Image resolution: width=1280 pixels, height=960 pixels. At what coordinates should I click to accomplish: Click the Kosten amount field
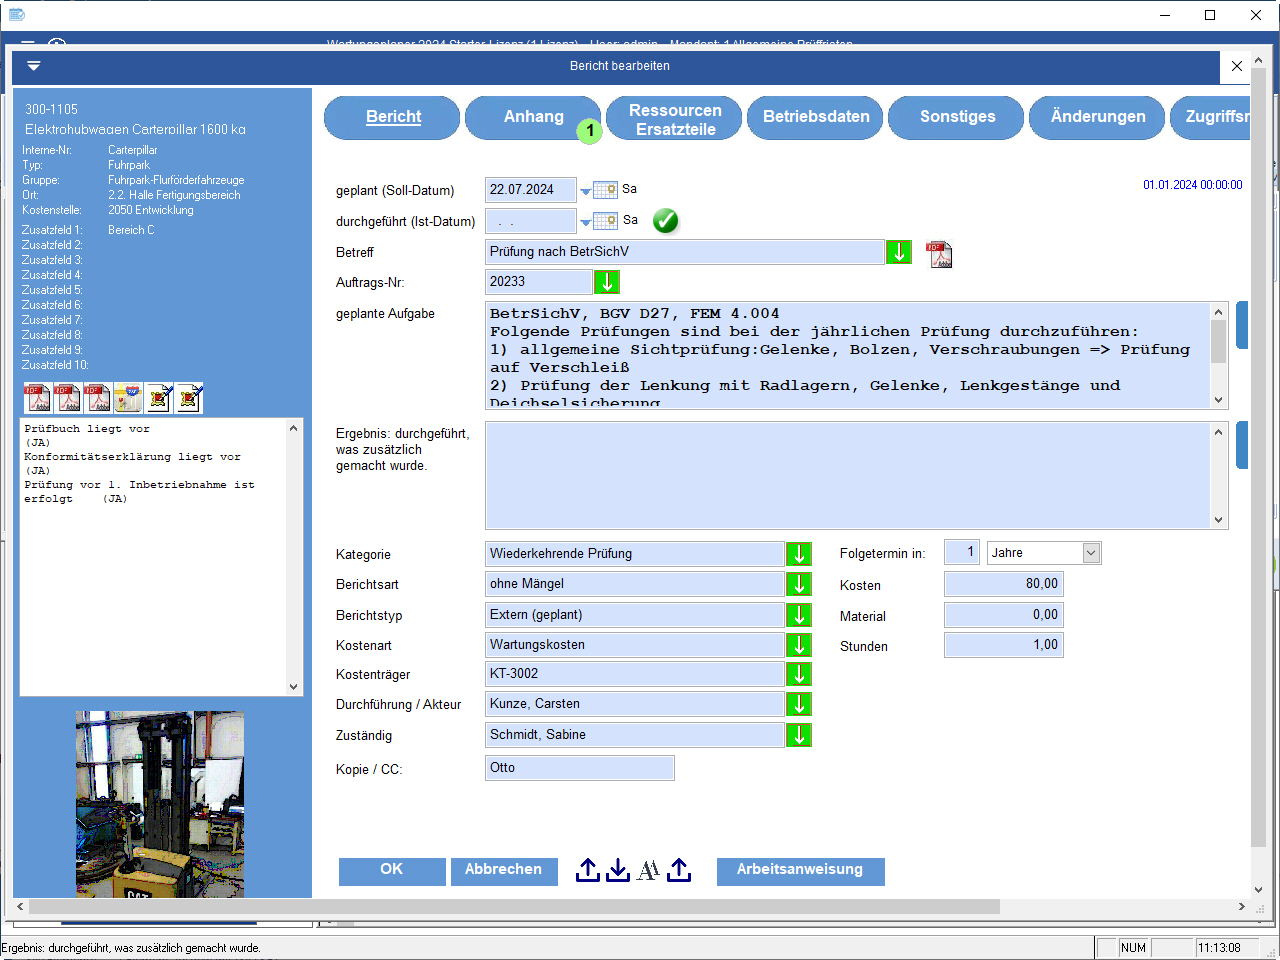[1003, 584]
